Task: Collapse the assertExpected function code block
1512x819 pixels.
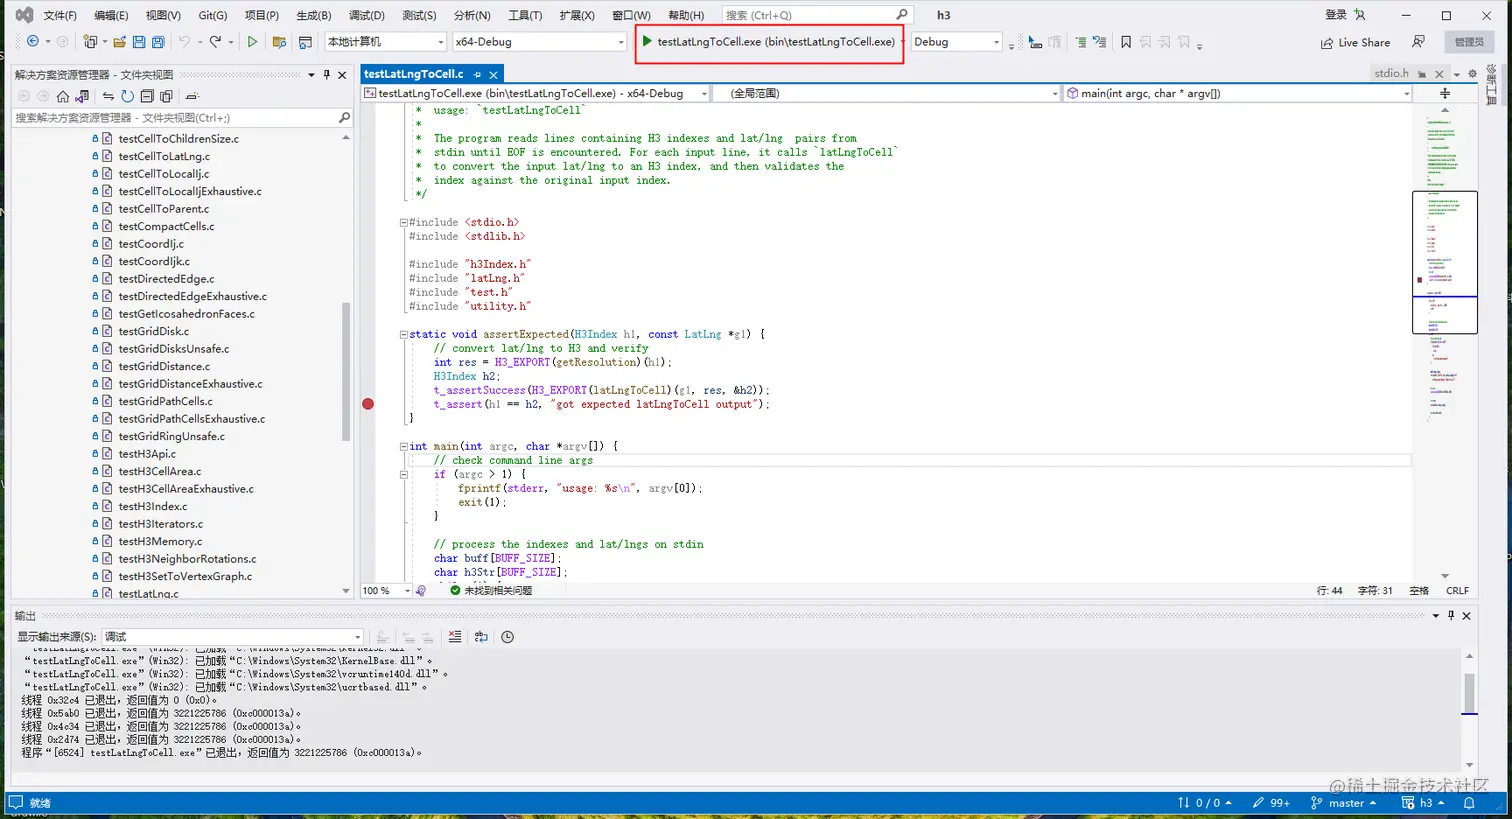Action: point(403,335)
